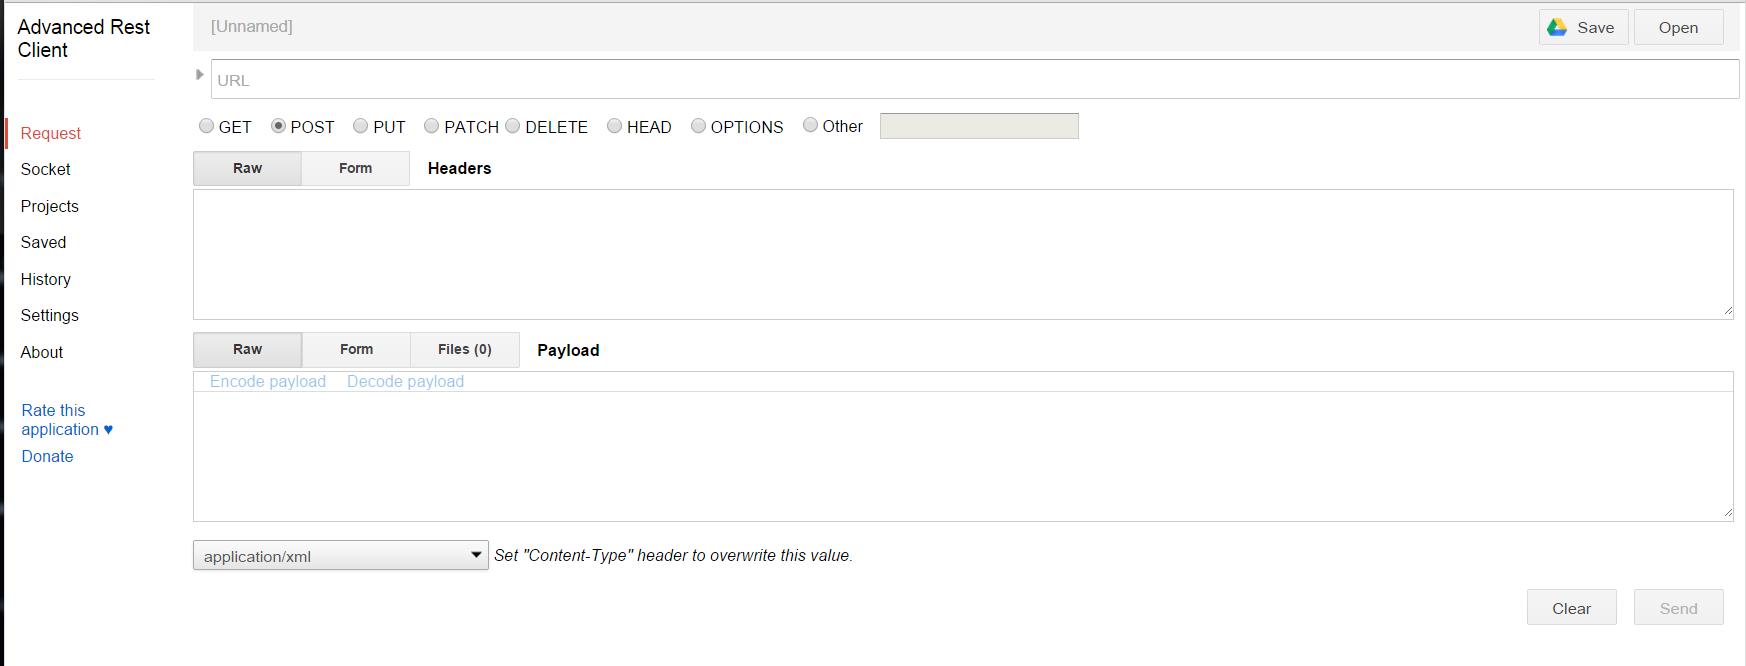Screen dimensions: 1746x666
Task: Focus the URL input field
Action: 974,80
